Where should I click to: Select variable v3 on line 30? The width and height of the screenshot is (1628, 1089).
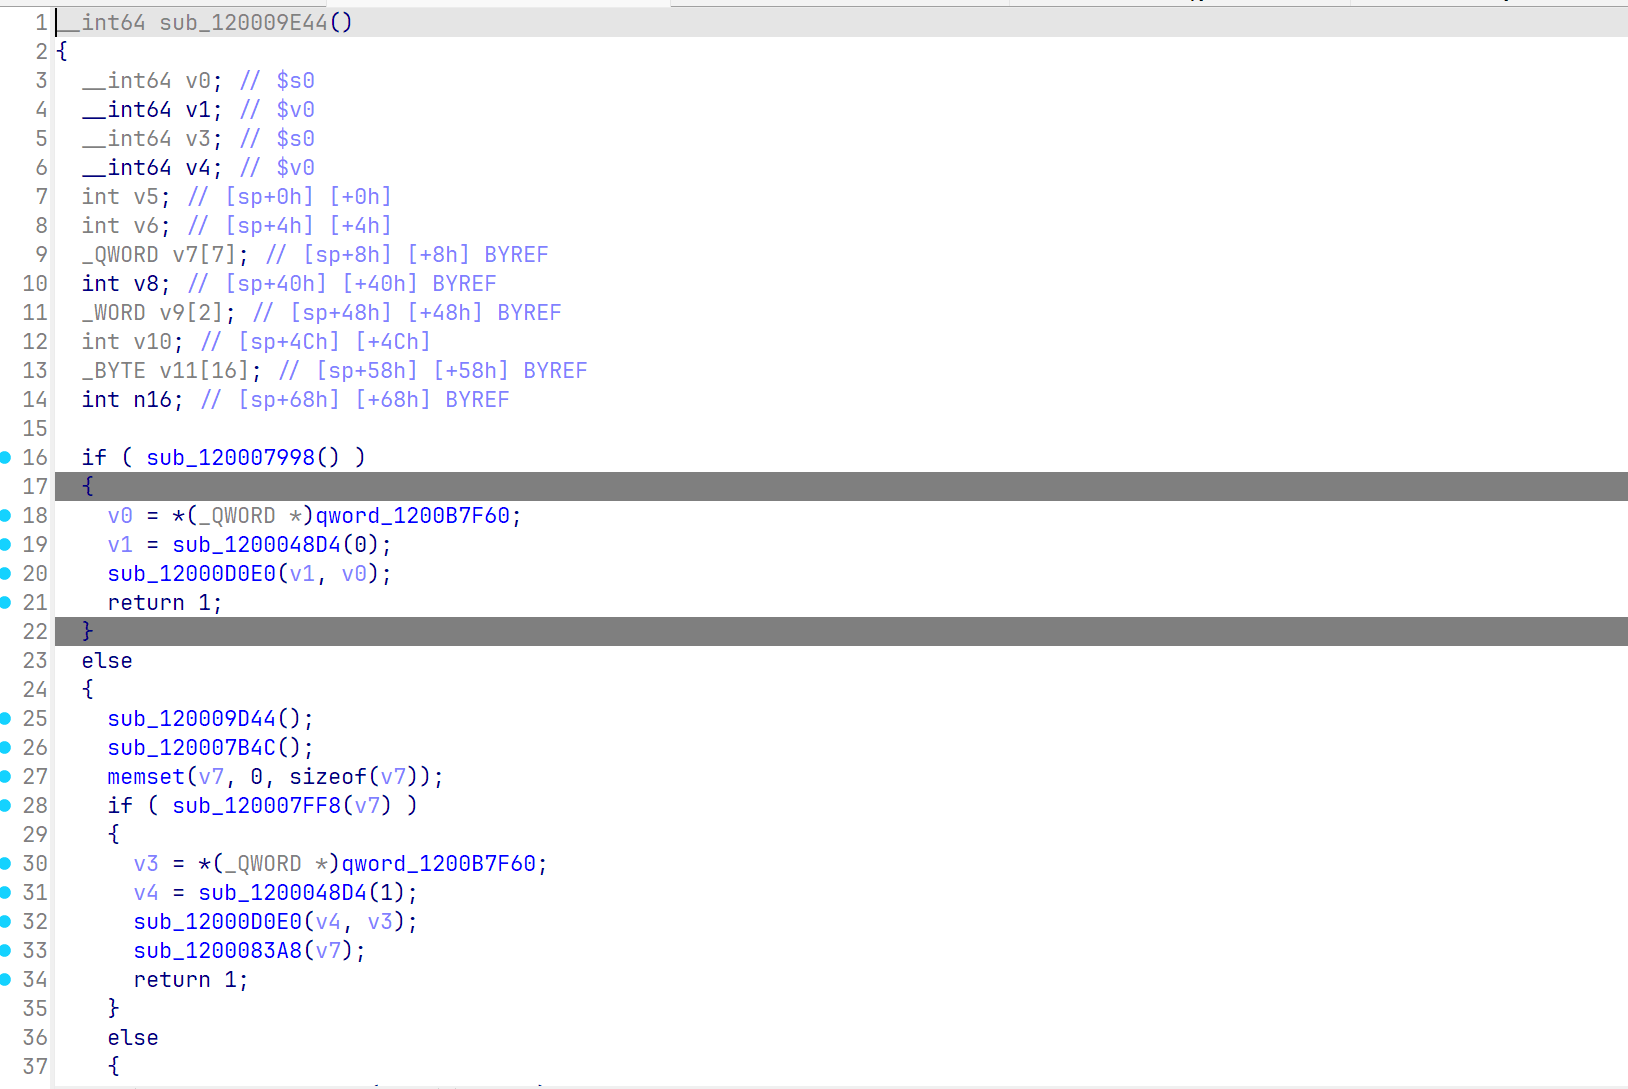pos(146,863)
